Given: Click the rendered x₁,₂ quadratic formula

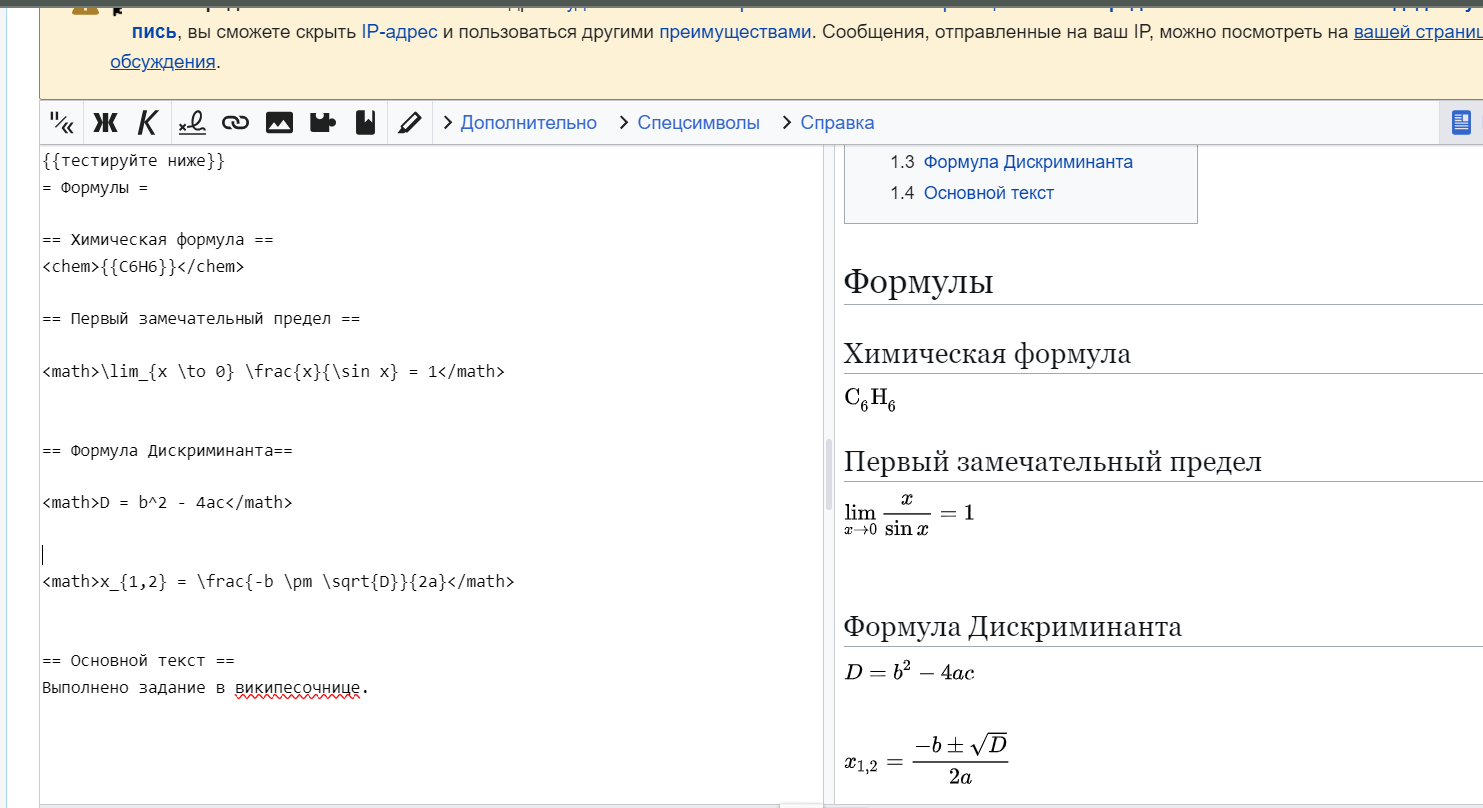Looking at the screenshot, I should pyautogui.click(x=926, y=759).
